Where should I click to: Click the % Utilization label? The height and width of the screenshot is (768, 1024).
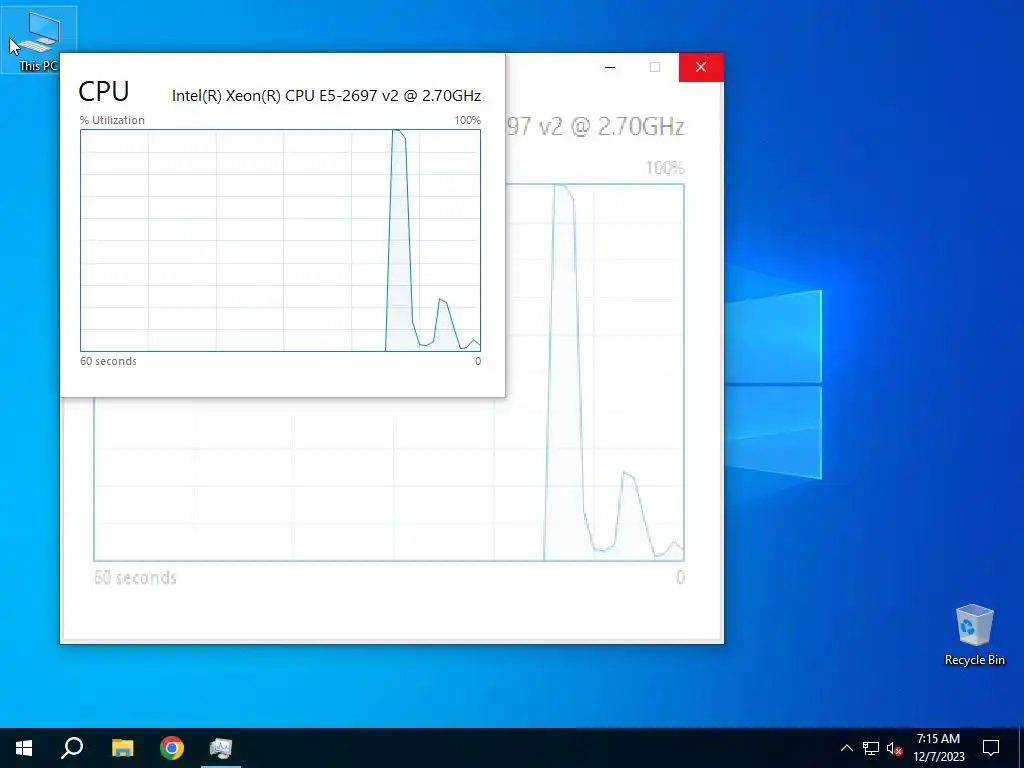click(112, 120)
